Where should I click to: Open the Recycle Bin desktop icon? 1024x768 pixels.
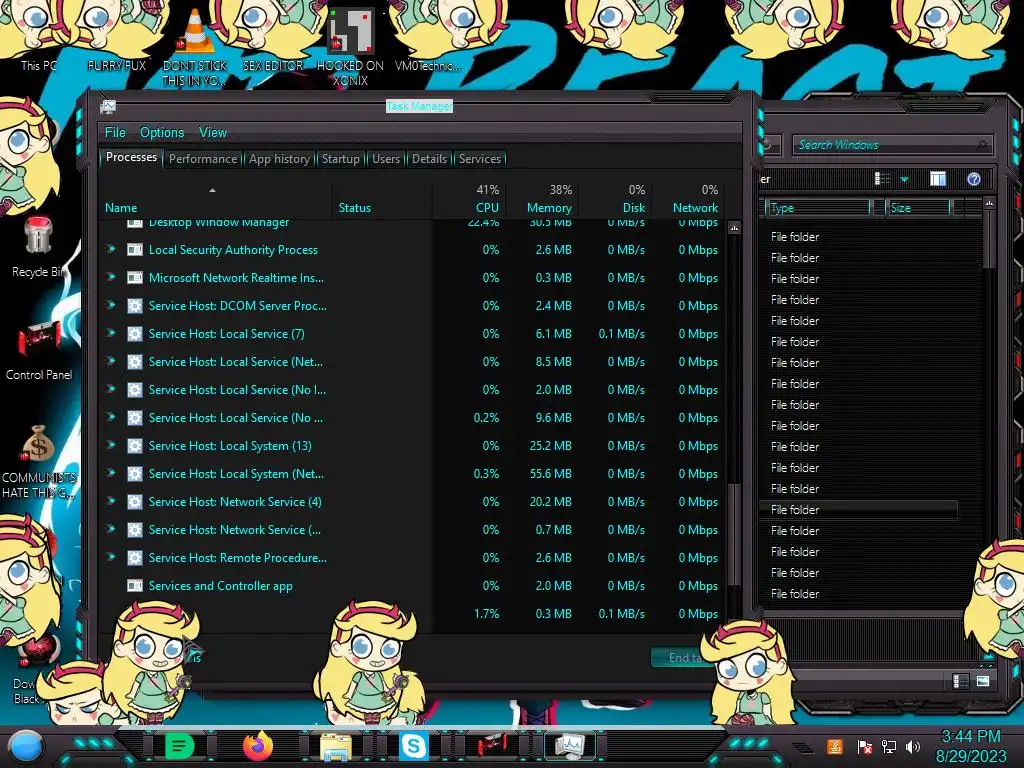tap(39, 247)
